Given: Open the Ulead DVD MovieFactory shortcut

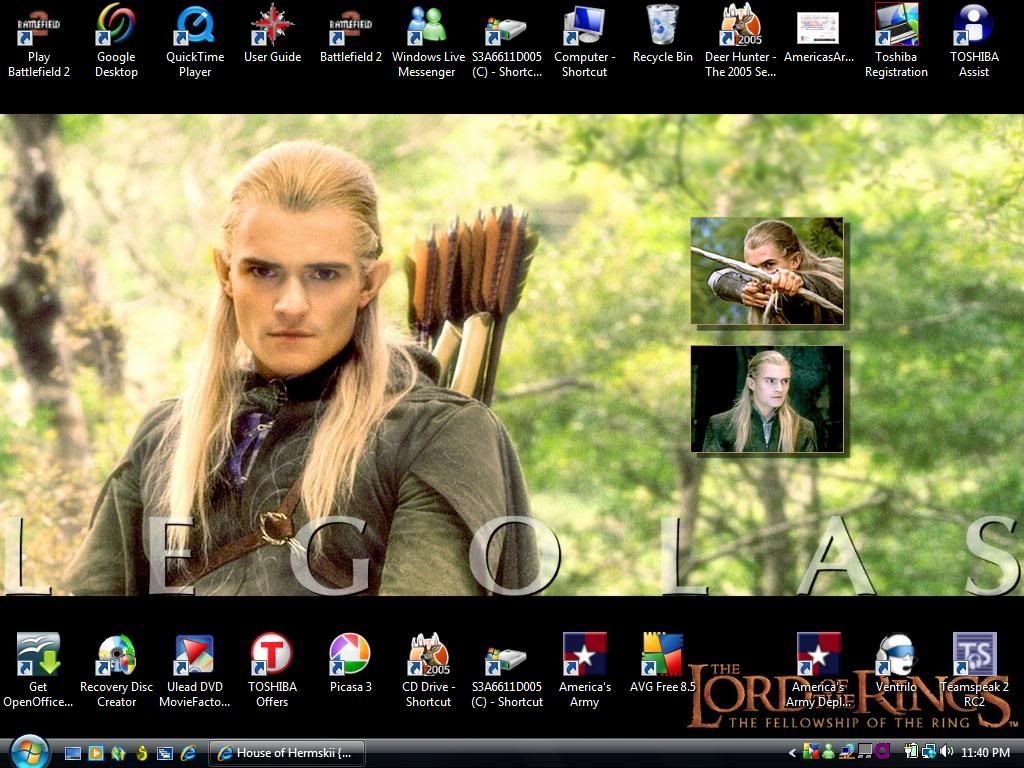Looking at the screenshot, I should pyautogui.click(x=194, y=655).
